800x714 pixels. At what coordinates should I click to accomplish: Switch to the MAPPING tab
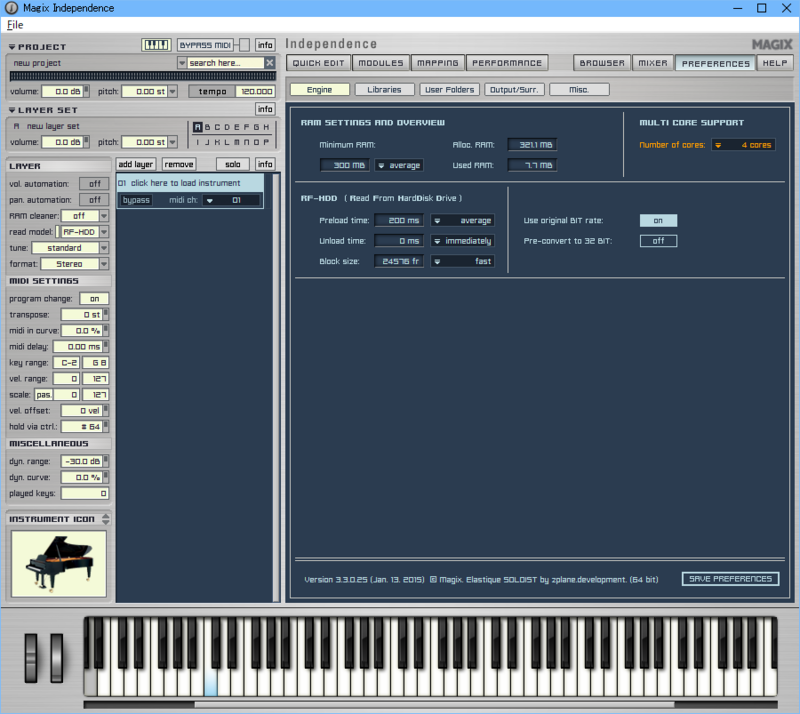click(x=438, y=63)
